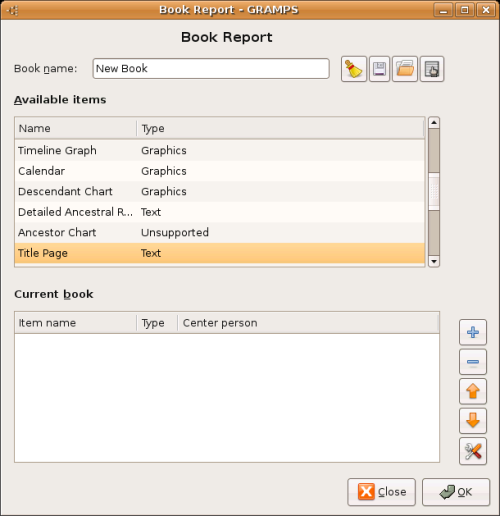Select Timeline Graph in available items

(220, 150)
